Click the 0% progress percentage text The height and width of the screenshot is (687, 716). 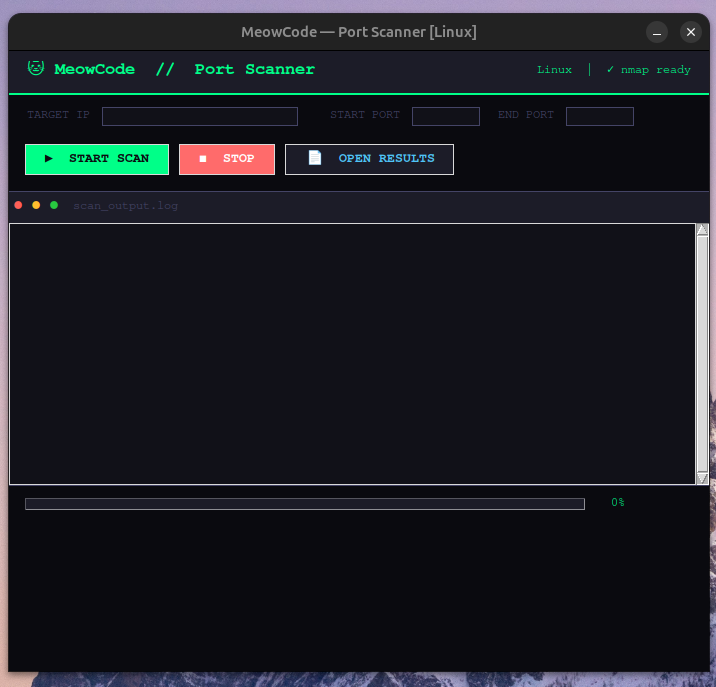[618, 502]
